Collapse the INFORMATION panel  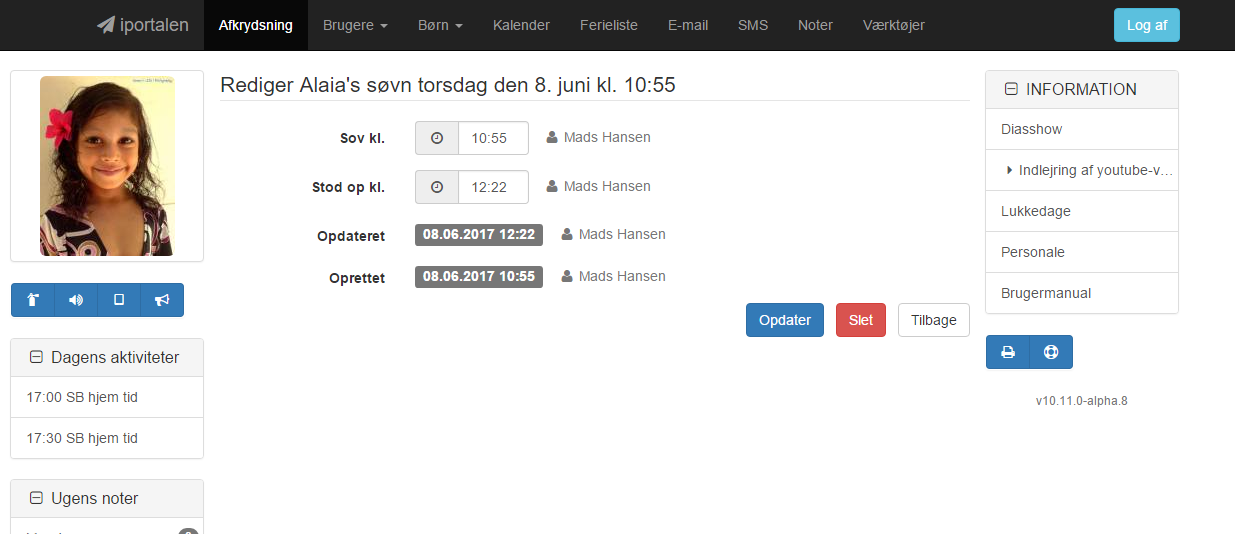tap(1011, 89)
